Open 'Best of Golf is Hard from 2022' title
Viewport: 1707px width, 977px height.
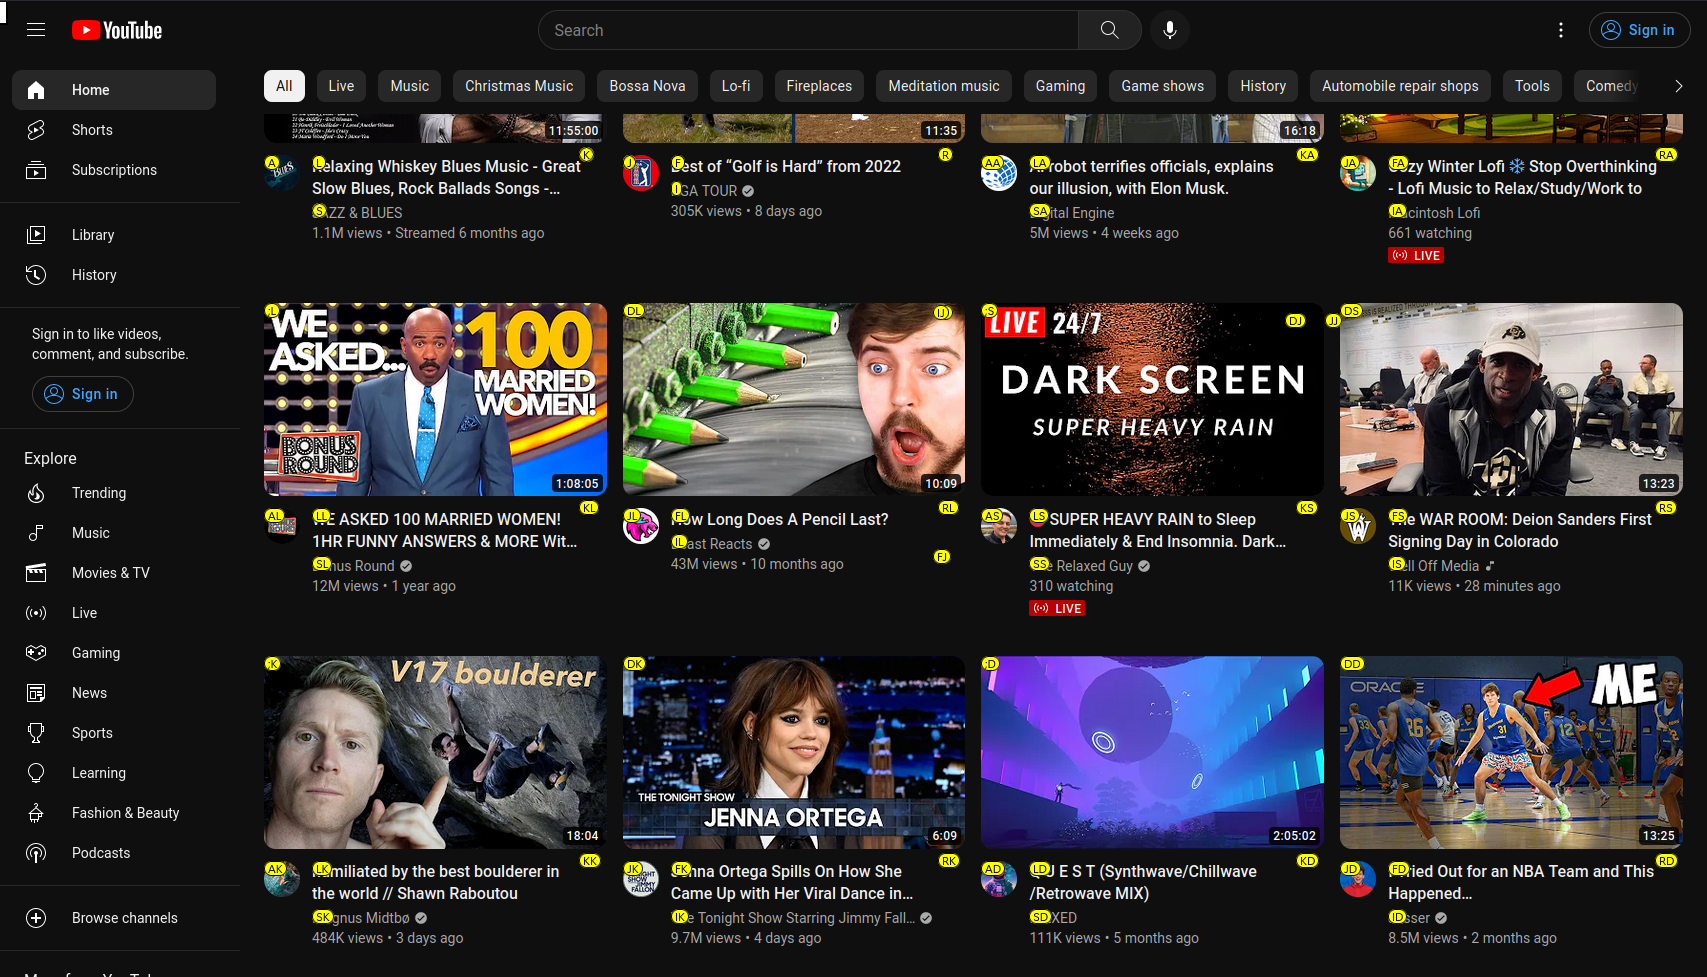click(x=786, y=166)
